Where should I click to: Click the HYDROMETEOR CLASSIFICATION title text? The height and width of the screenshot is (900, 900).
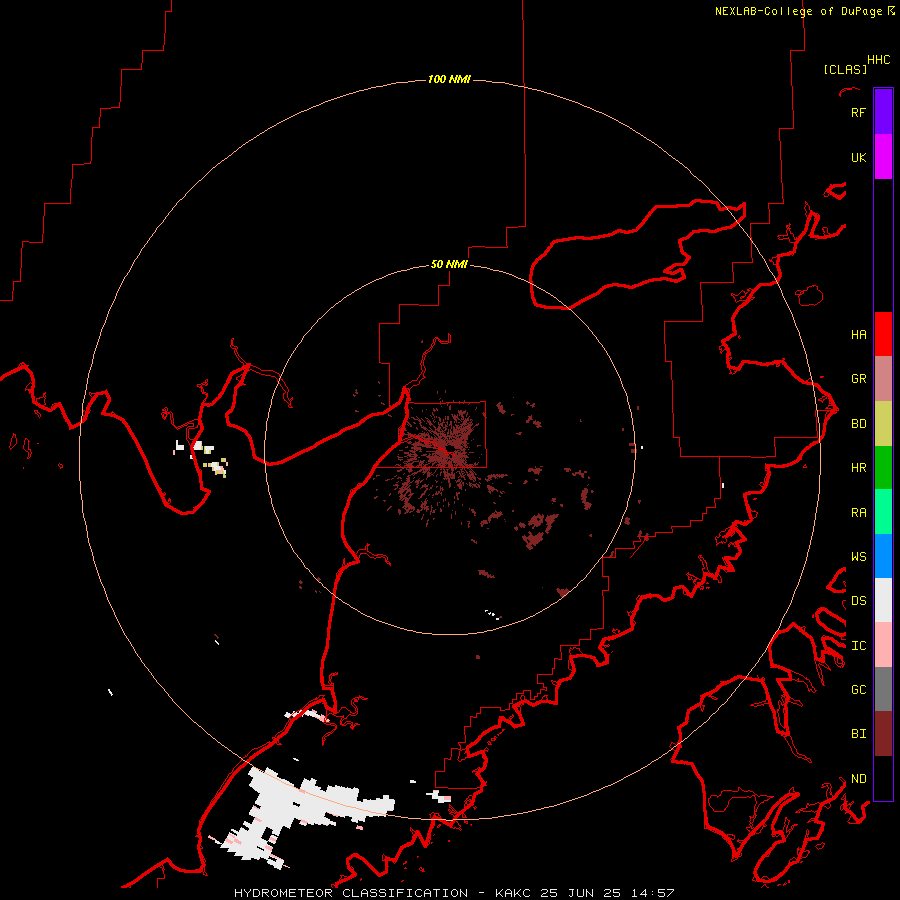point(351,893)
